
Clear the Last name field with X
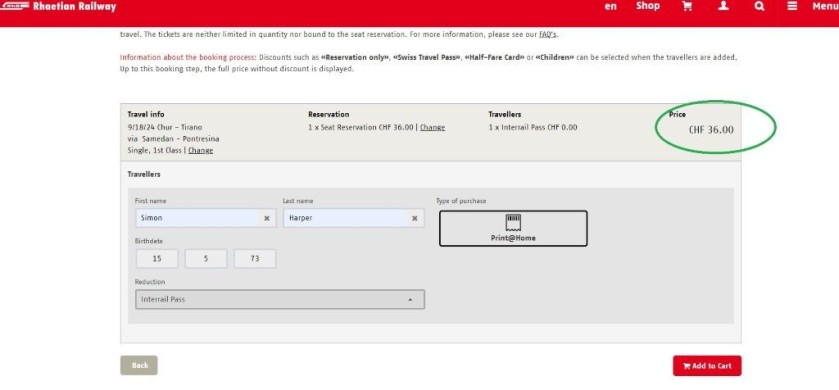[414, 218]
